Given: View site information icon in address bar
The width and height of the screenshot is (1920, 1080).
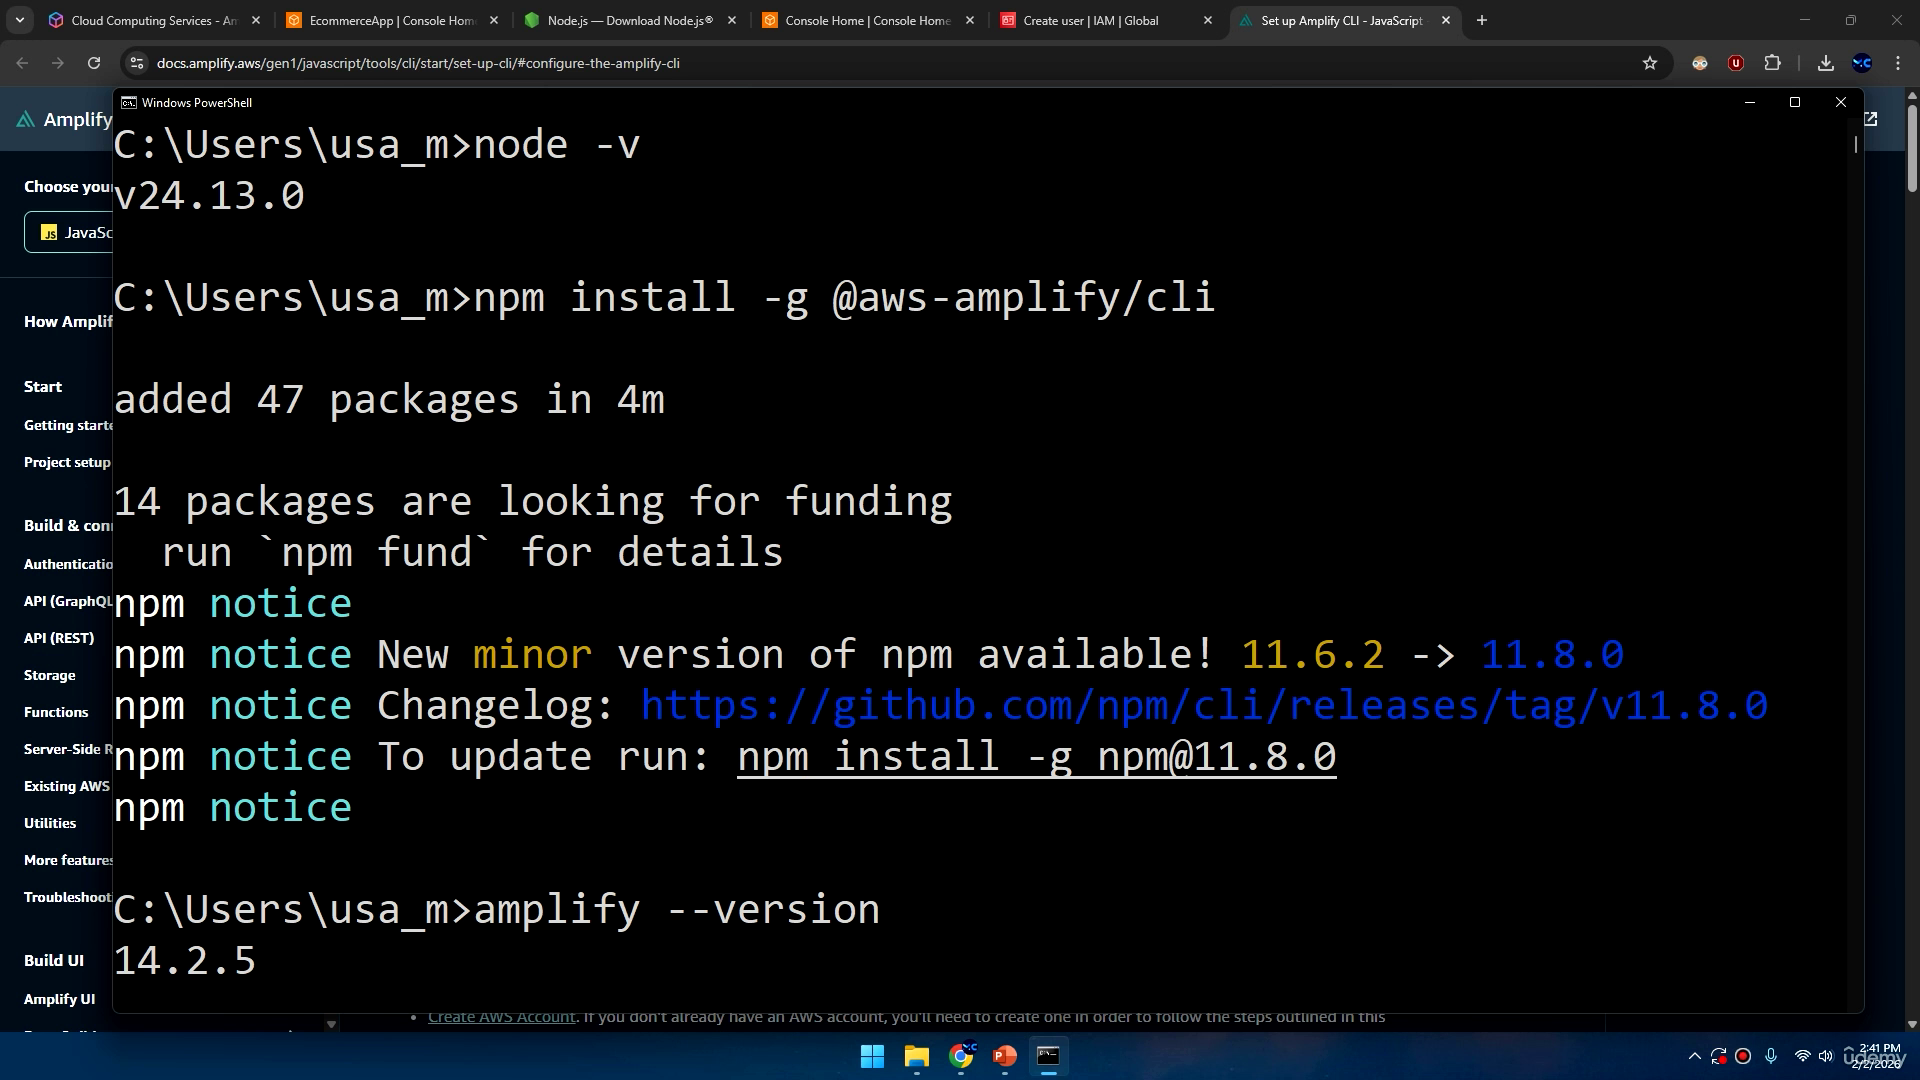Looking at the screenshot, I should coord(137,63).
